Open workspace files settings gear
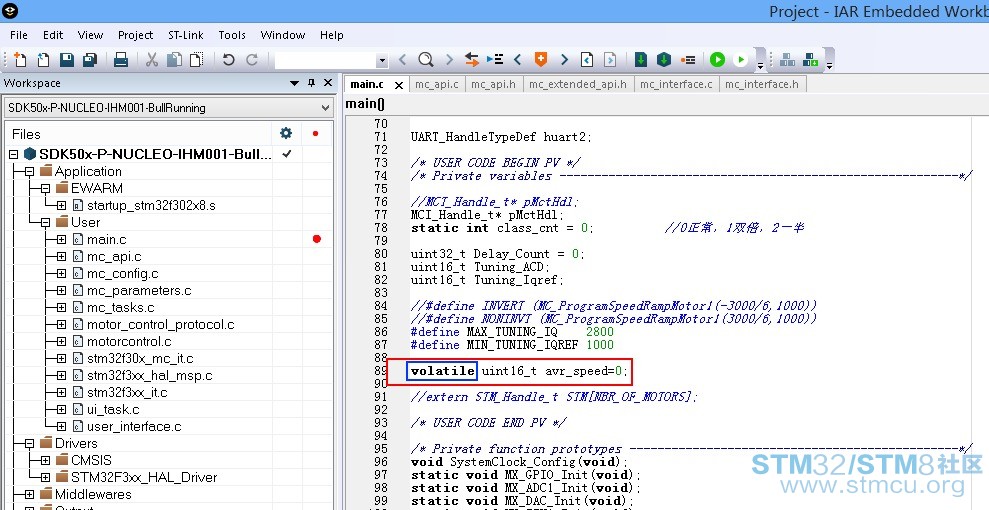 pos(286,133)
